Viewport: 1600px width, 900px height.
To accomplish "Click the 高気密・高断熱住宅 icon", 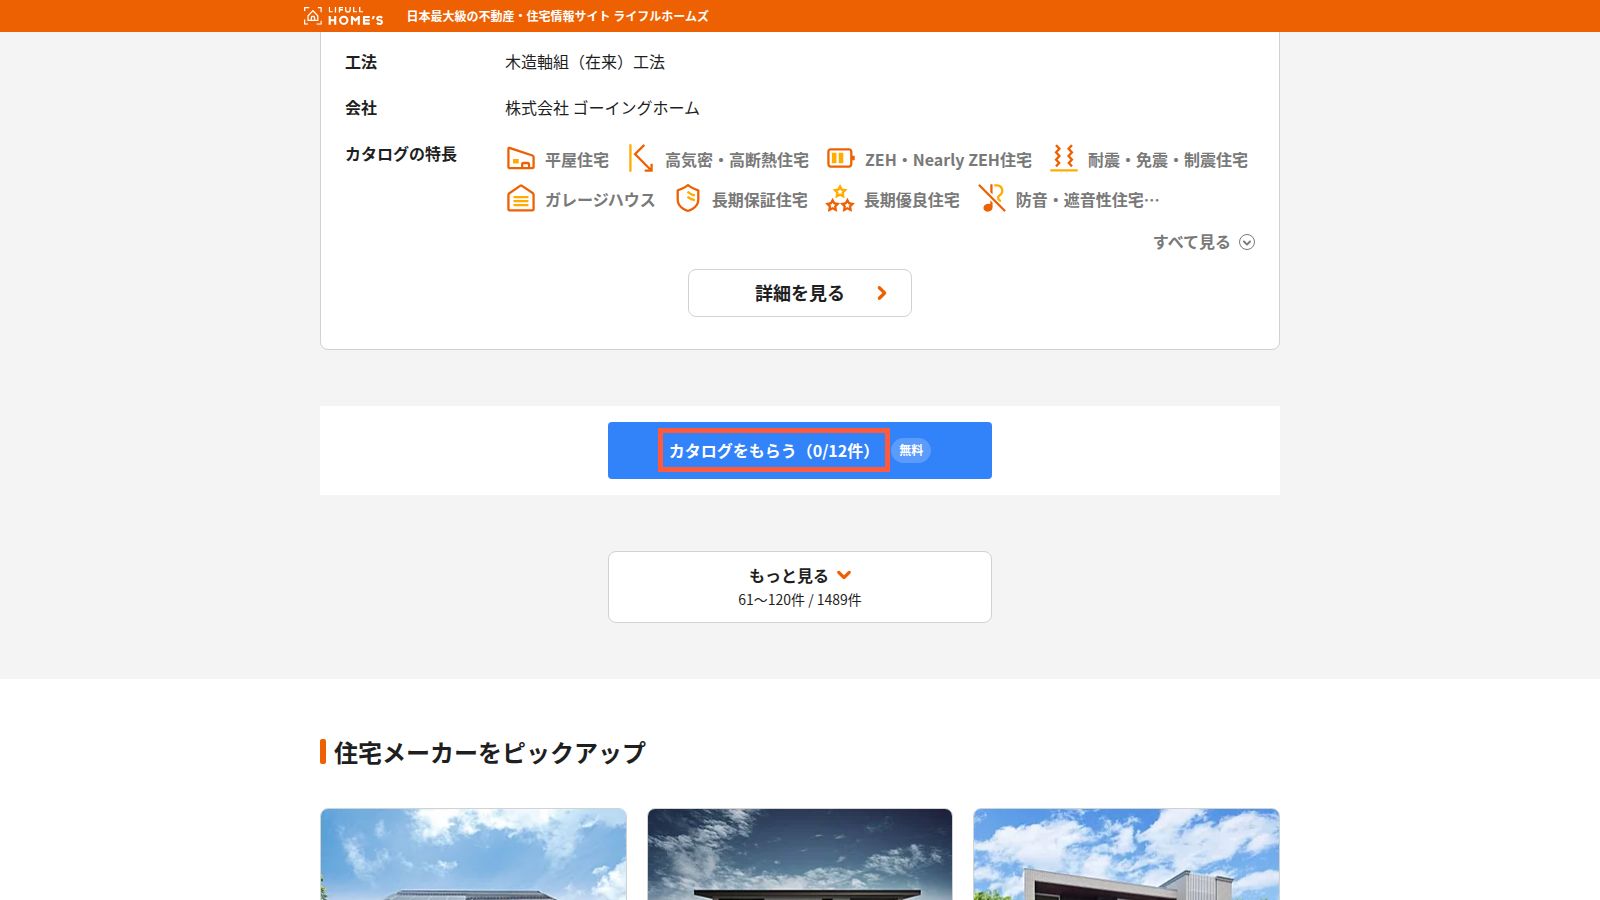I will pos(640,159).
